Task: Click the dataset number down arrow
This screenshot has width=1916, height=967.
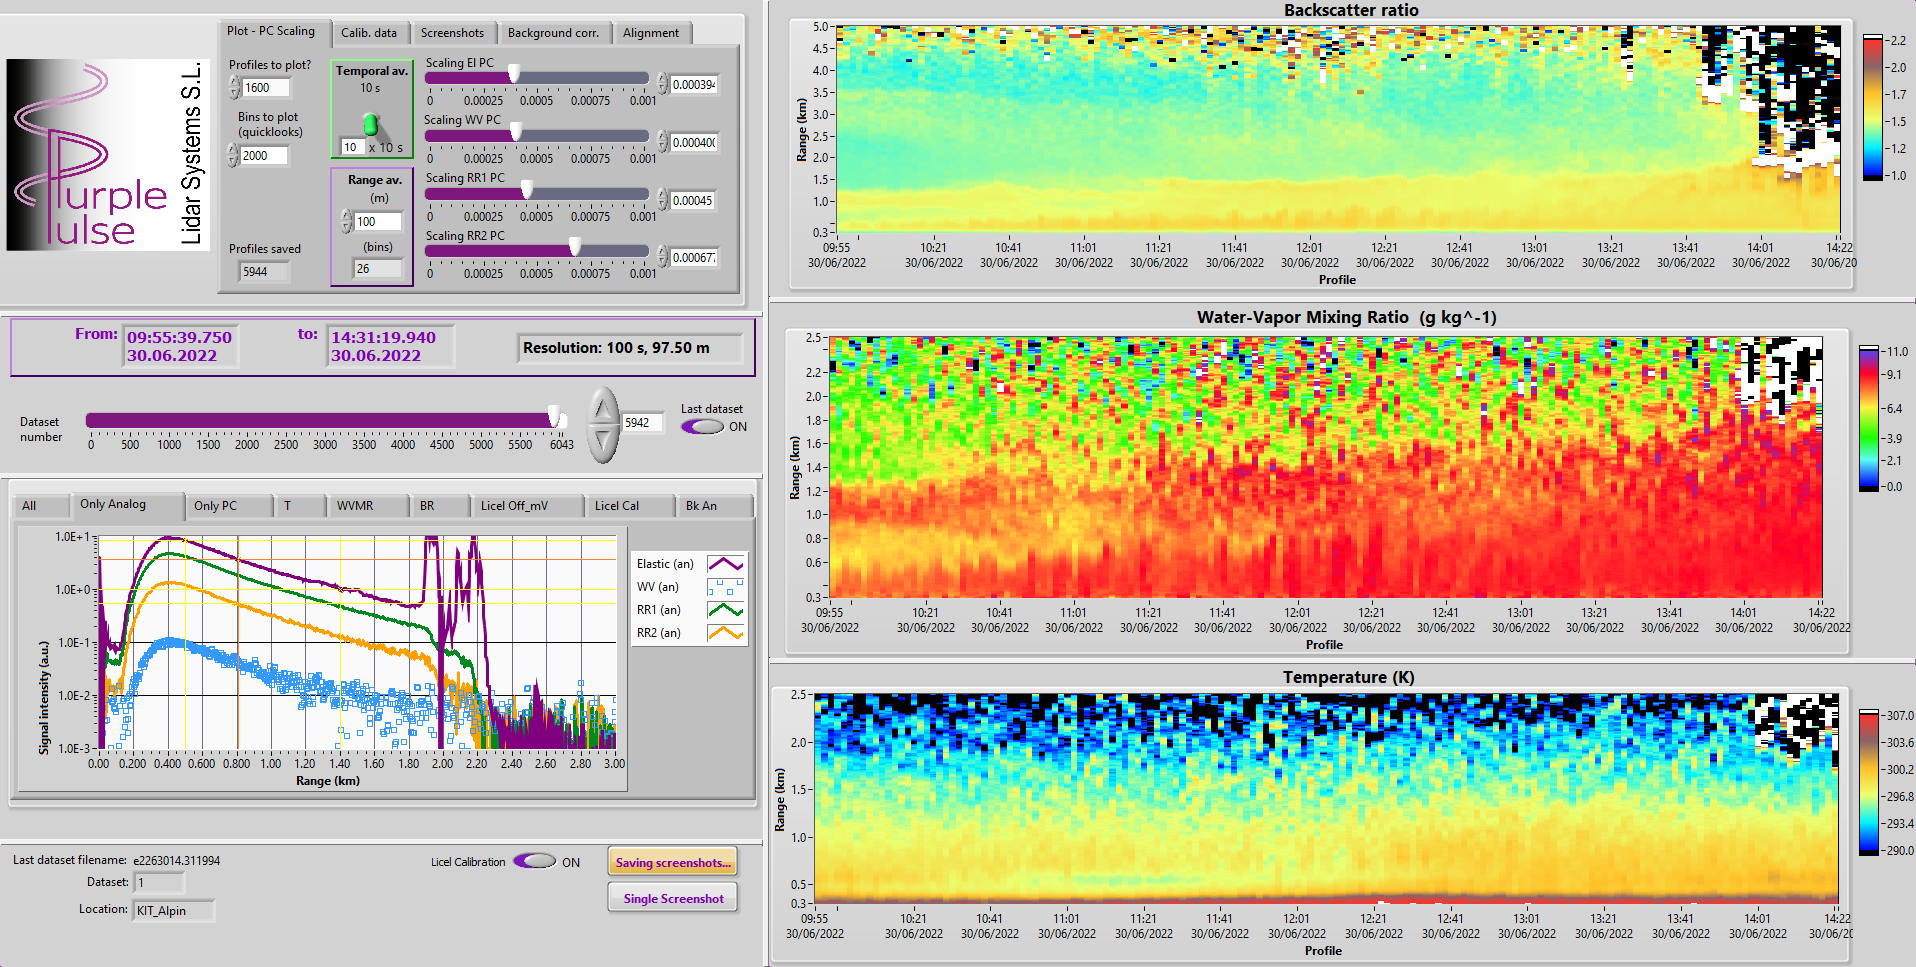Action: click(x=603, y=443)
